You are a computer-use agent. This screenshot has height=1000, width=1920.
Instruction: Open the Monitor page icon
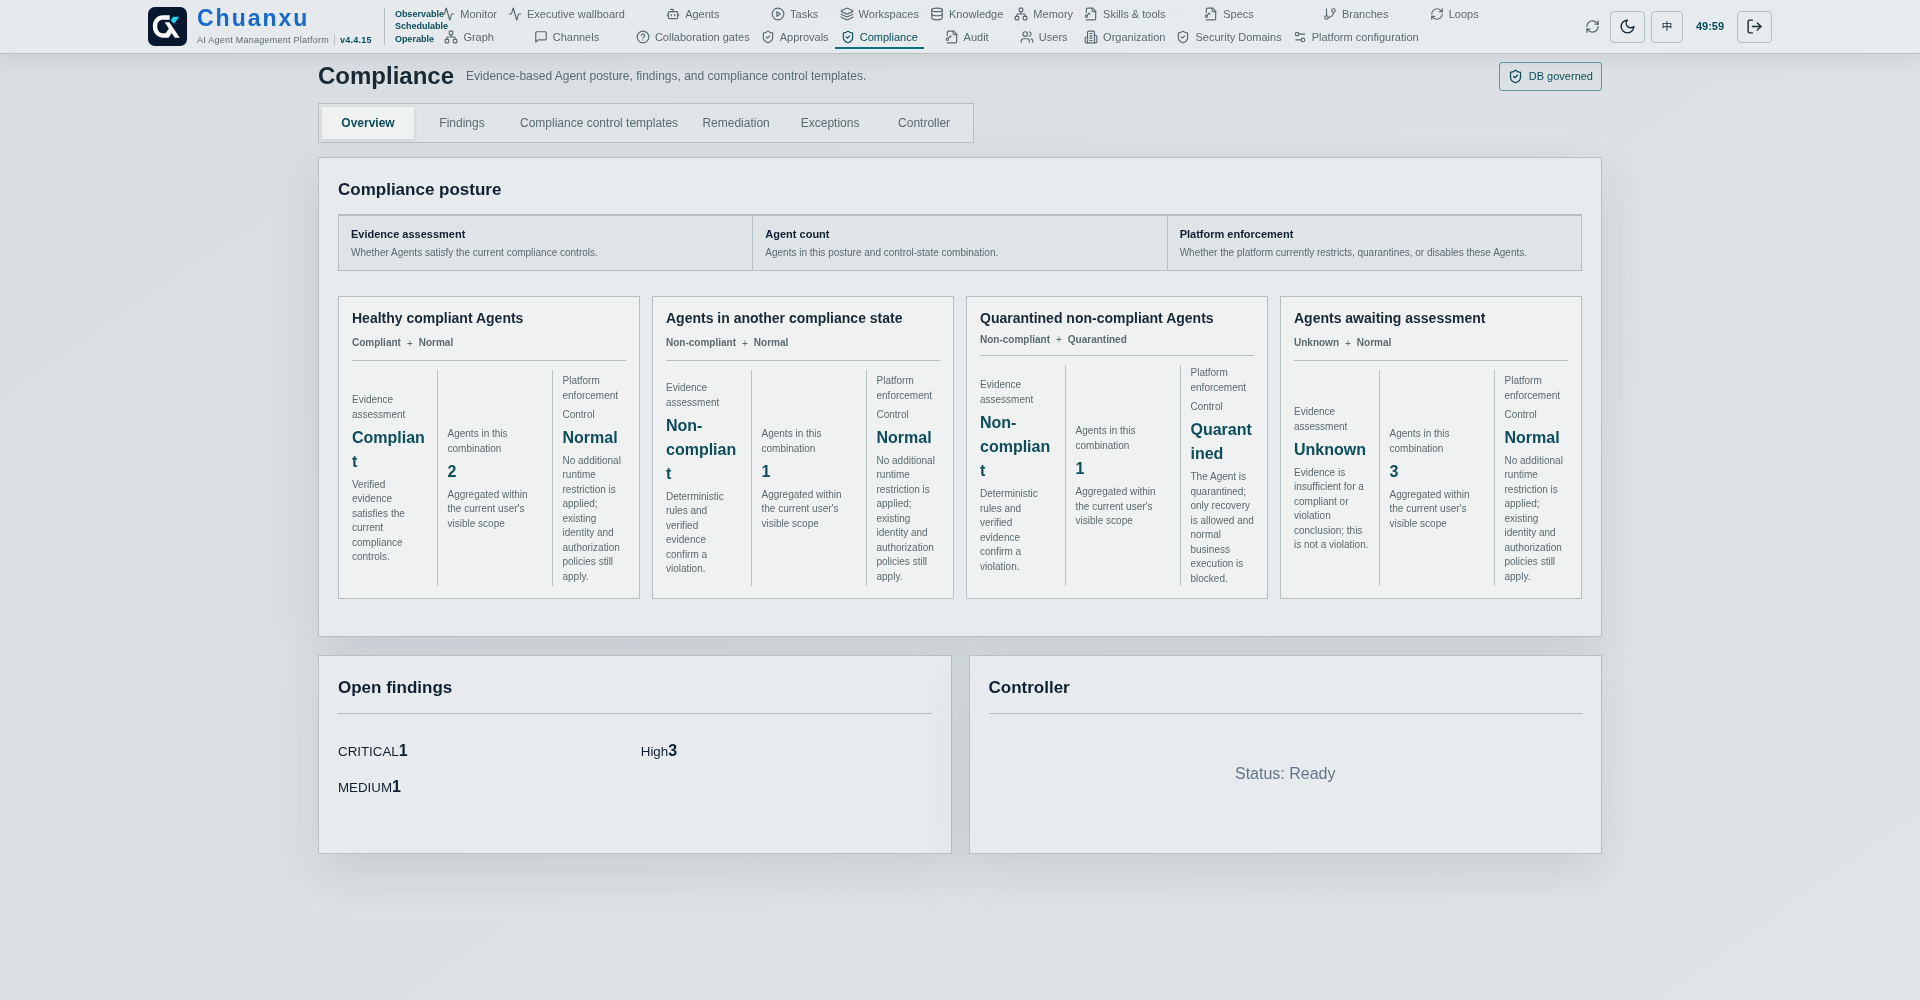coord(449,14)
